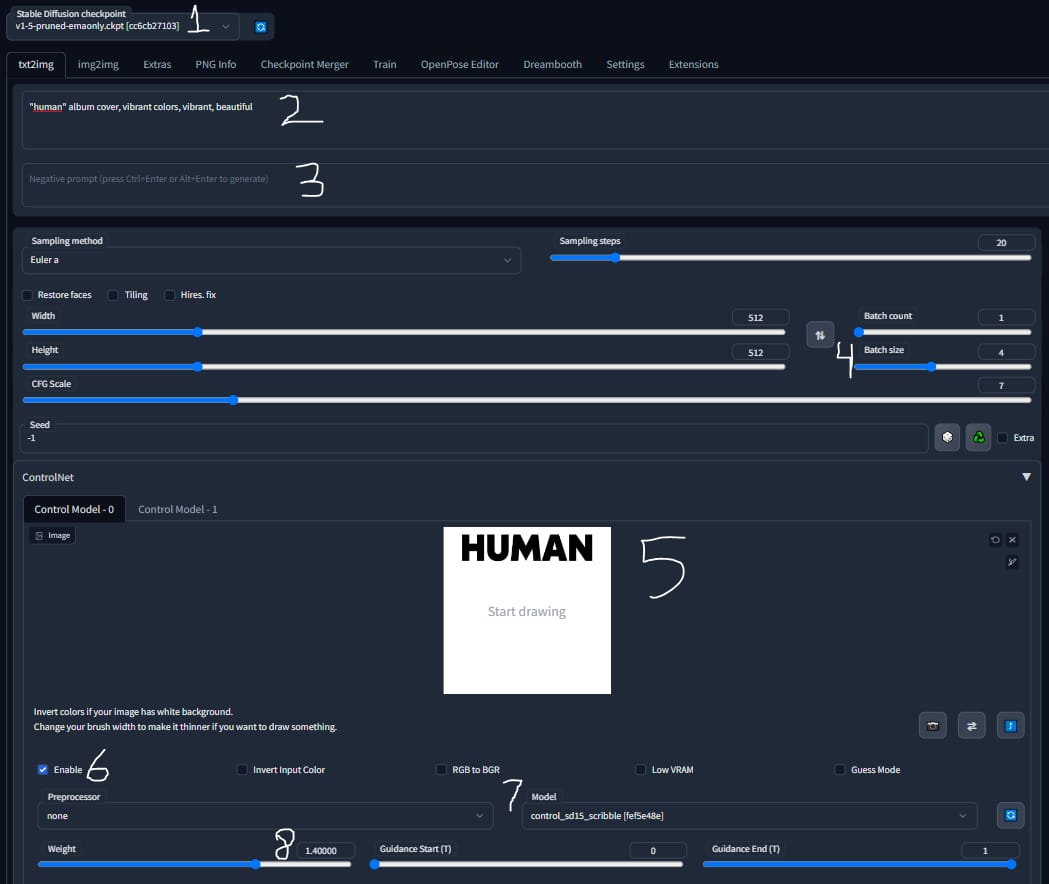Click the Guidance Start value box
This screenshot has height=884, width=1049.
[658, 851]
